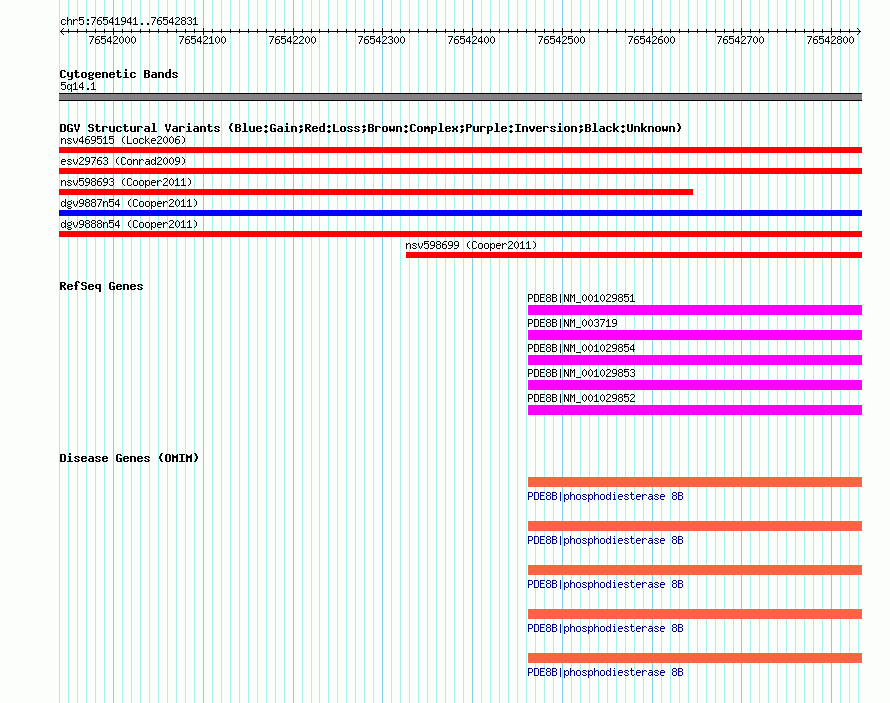This screenshot has width=890, height=703.
Task: Click the 76542400 ruler position
Action: tap(472, 40)
